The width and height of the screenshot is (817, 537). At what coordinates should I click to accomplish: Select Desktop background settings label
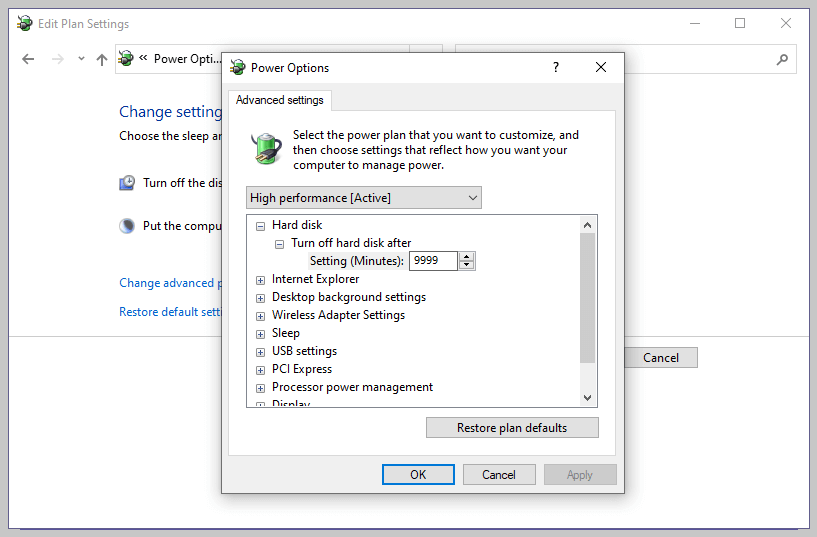(x=349, y=297)
